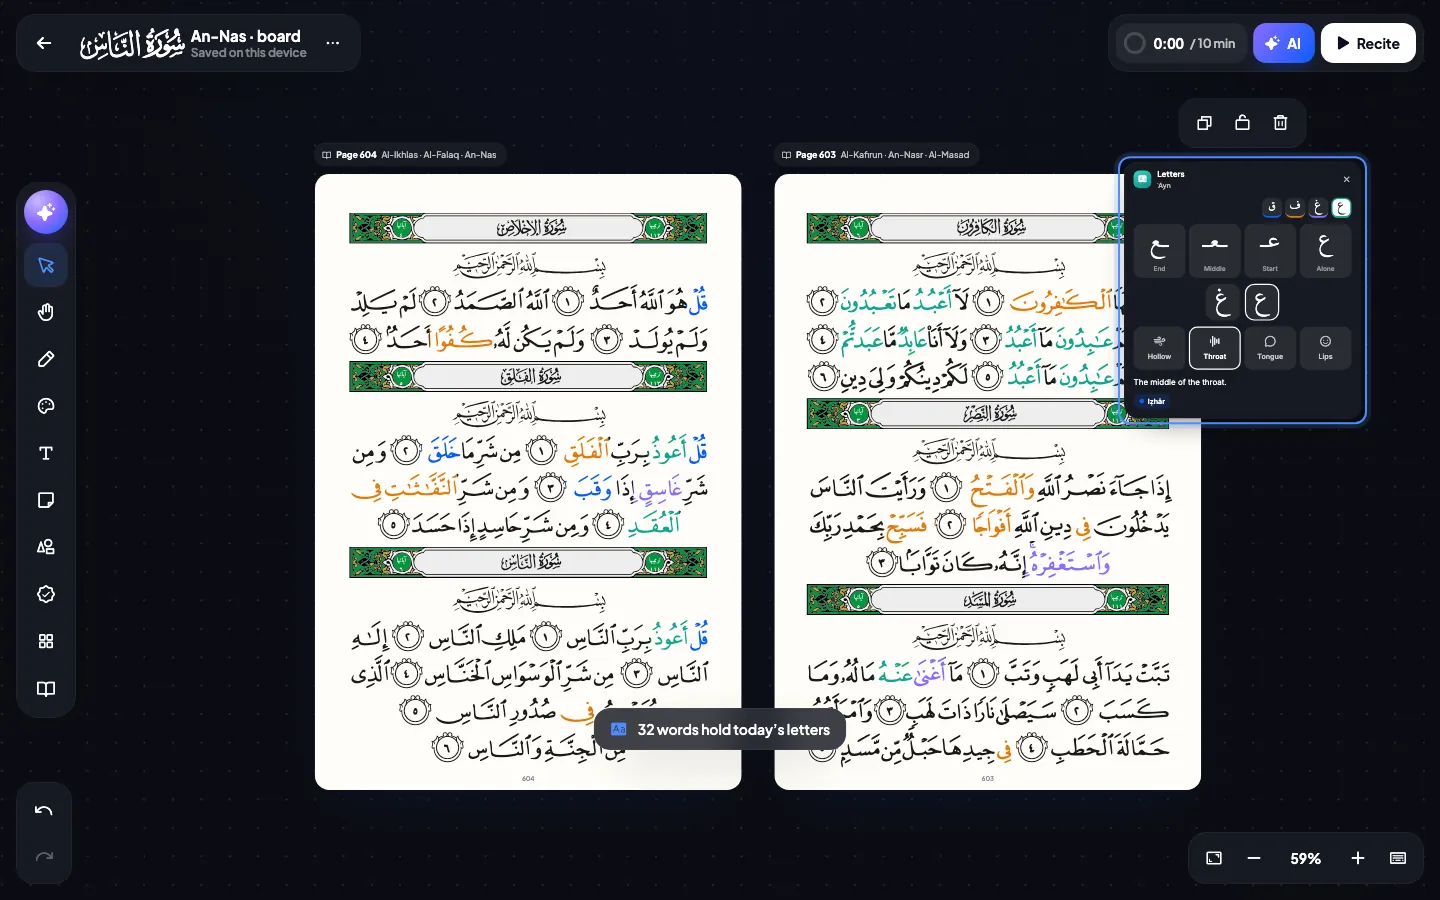
Task: Toggle the lock on the selected card
Action: (x=1242, y=123)
